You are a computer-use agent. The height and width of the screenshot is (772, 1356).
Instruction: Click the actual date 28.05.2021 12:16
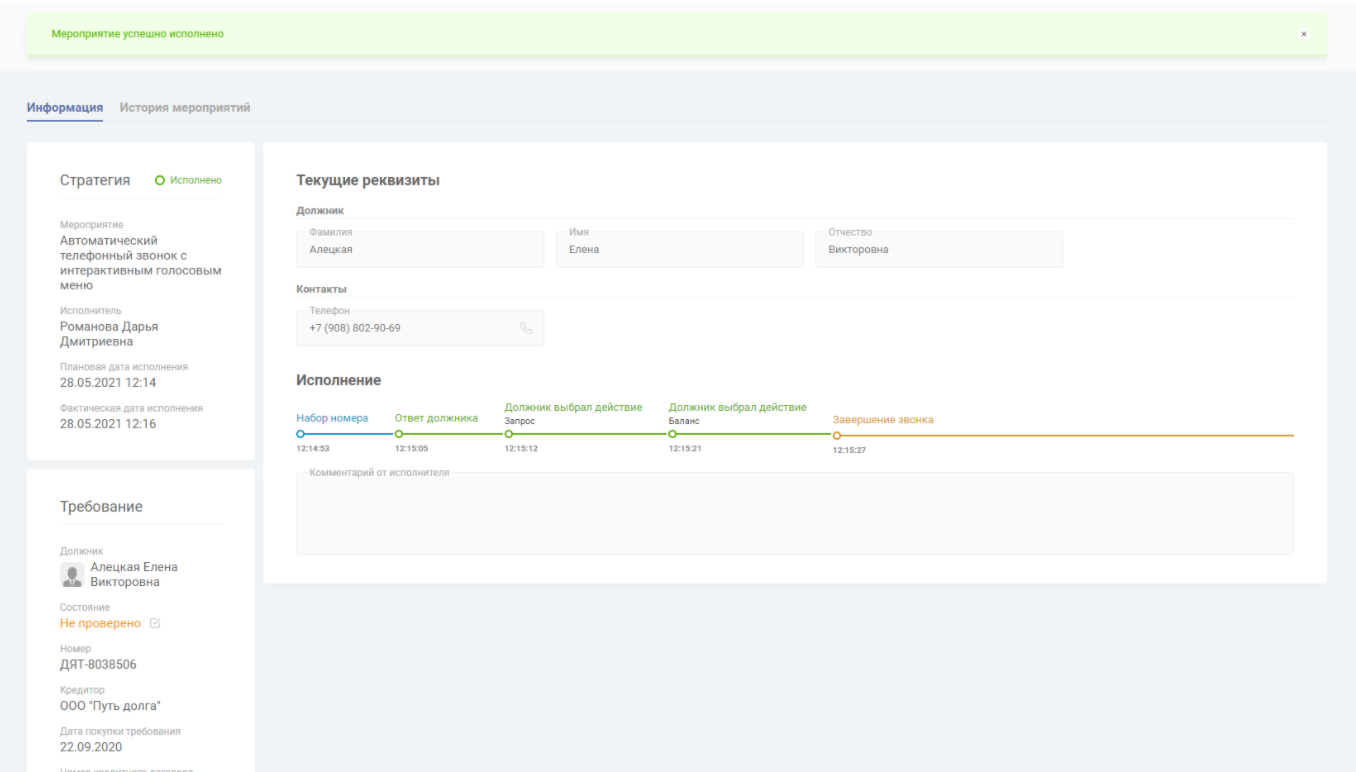click(x=108, y=424)
